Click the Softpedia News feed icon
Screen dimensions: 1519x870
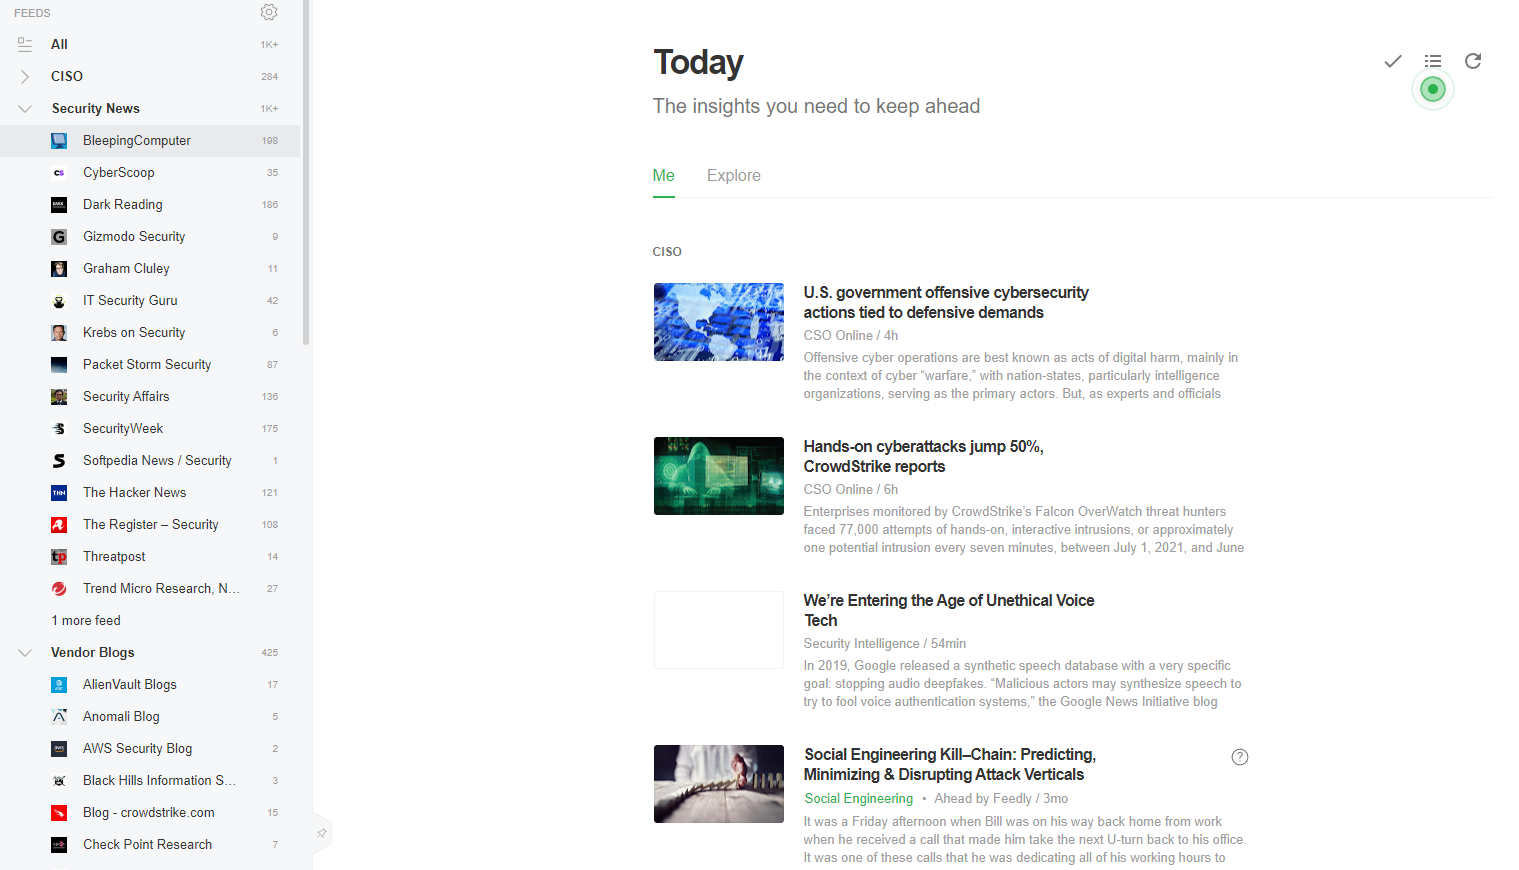(59, 461)
